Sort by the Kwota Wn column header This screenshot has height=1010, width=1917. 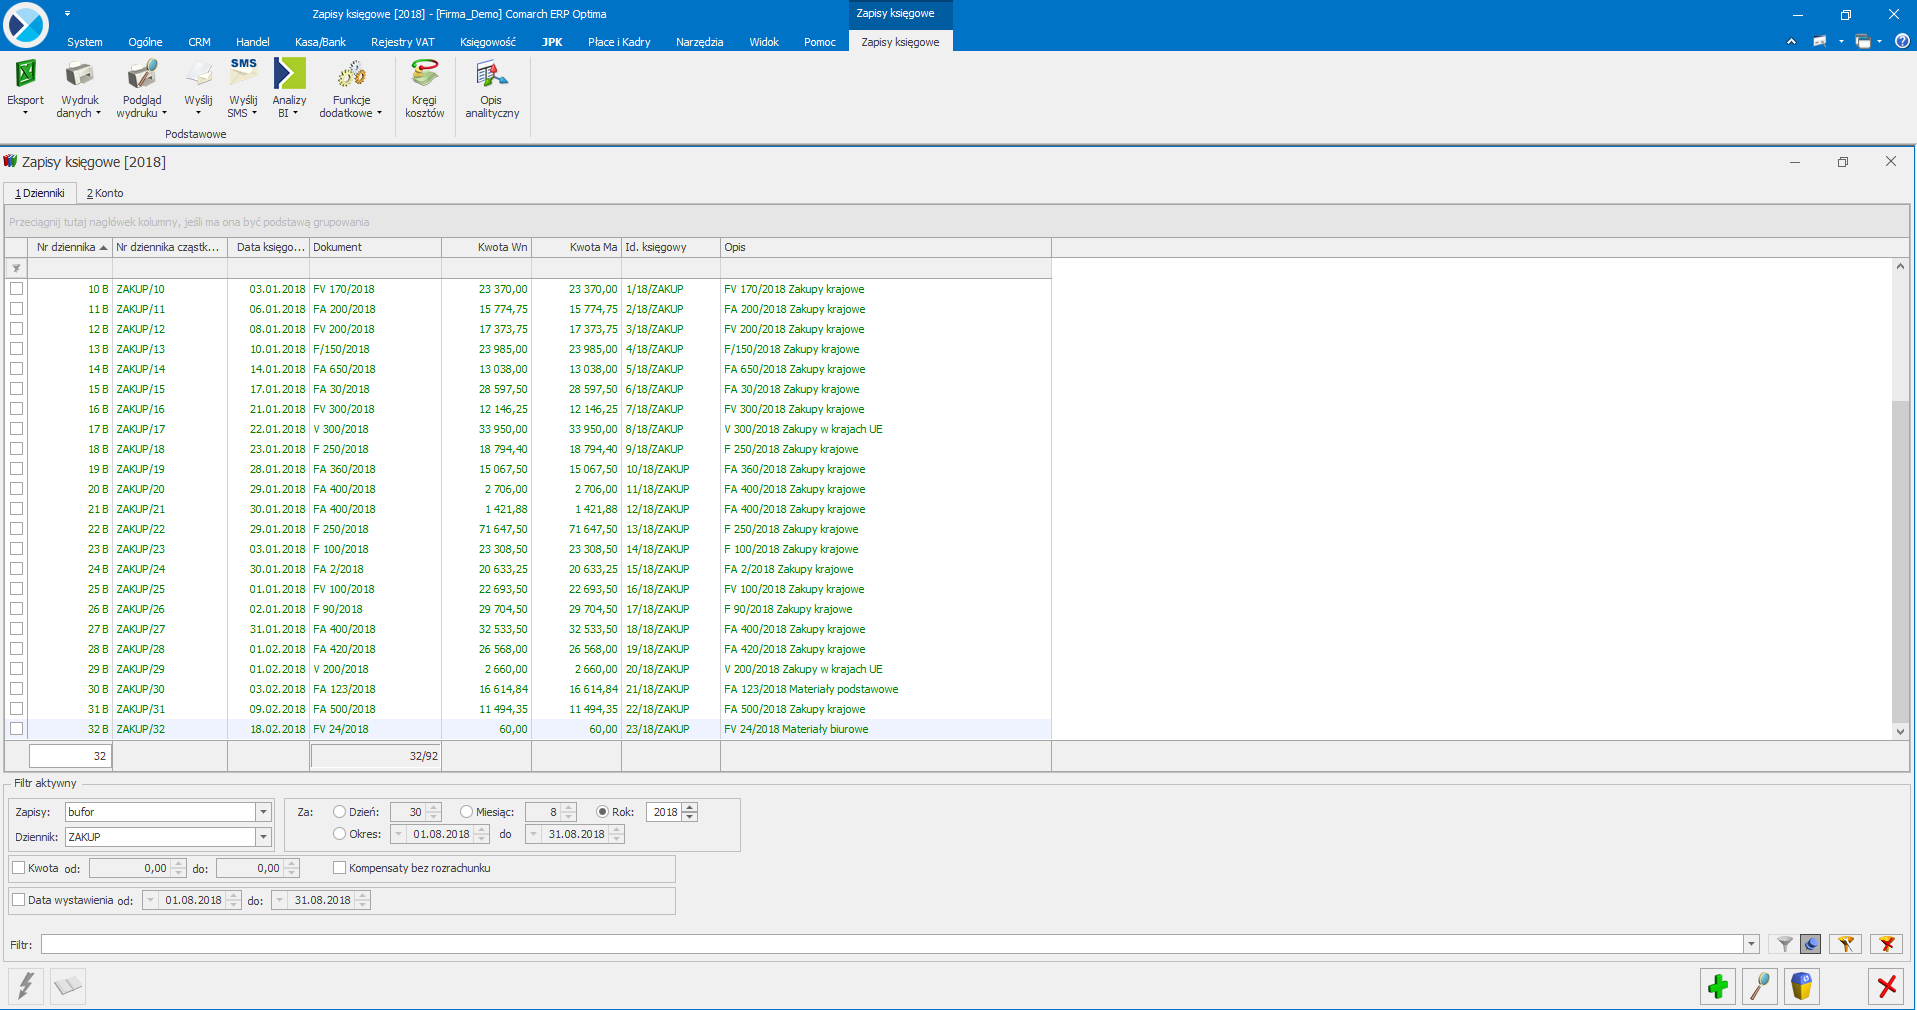[x=486, y=247]
